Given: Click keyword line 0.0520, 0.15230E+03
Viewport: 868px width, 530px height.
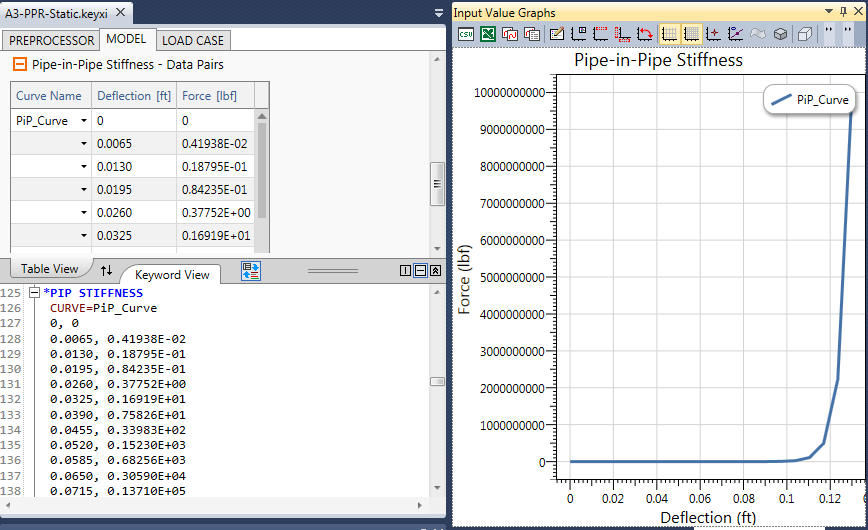Looking at the screenshot, I should (118, 445).
